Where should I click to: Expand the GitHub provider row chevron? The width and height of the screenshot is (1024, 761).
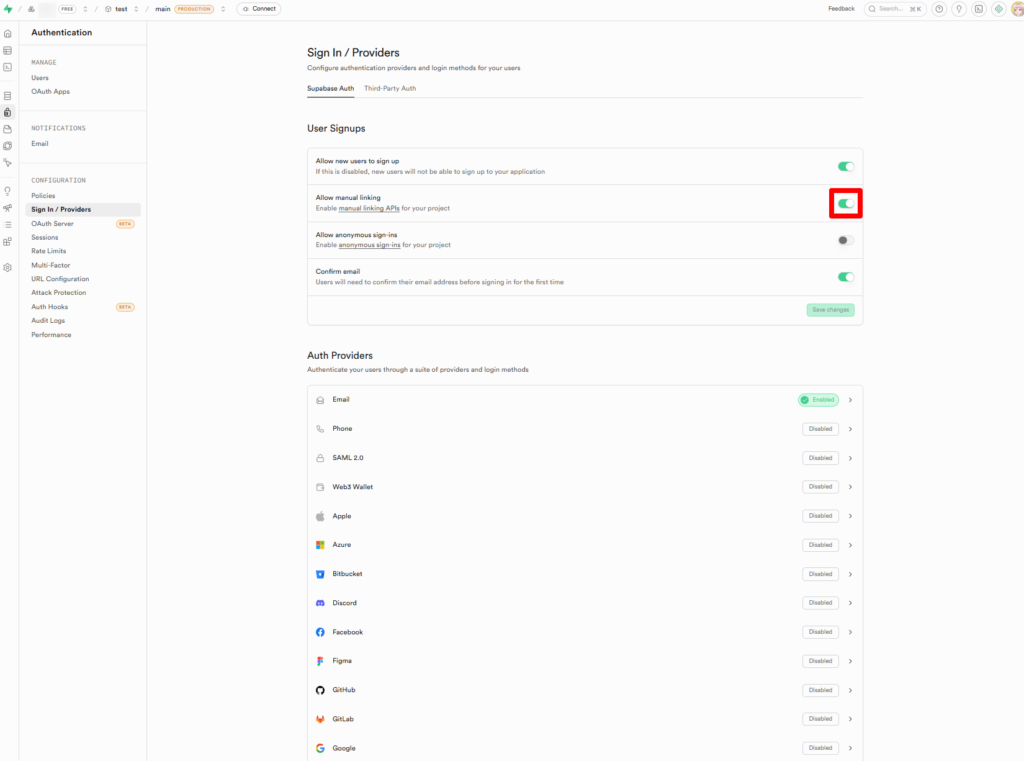[x=850, y=690]
